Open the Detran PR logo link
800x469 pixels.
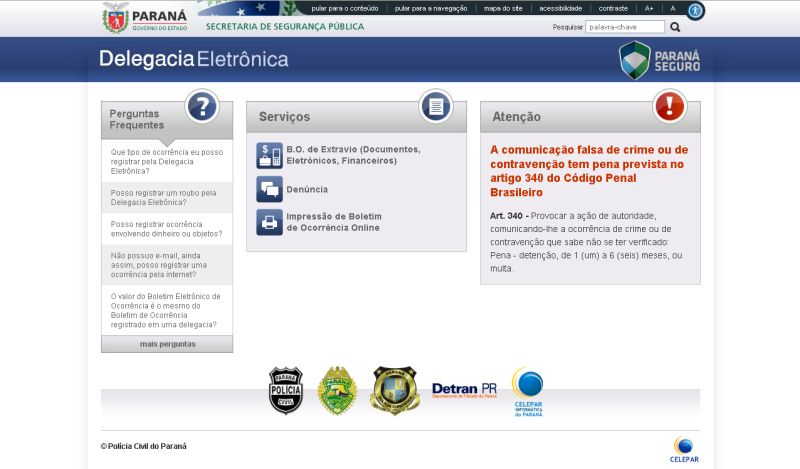tap(464, 390)
